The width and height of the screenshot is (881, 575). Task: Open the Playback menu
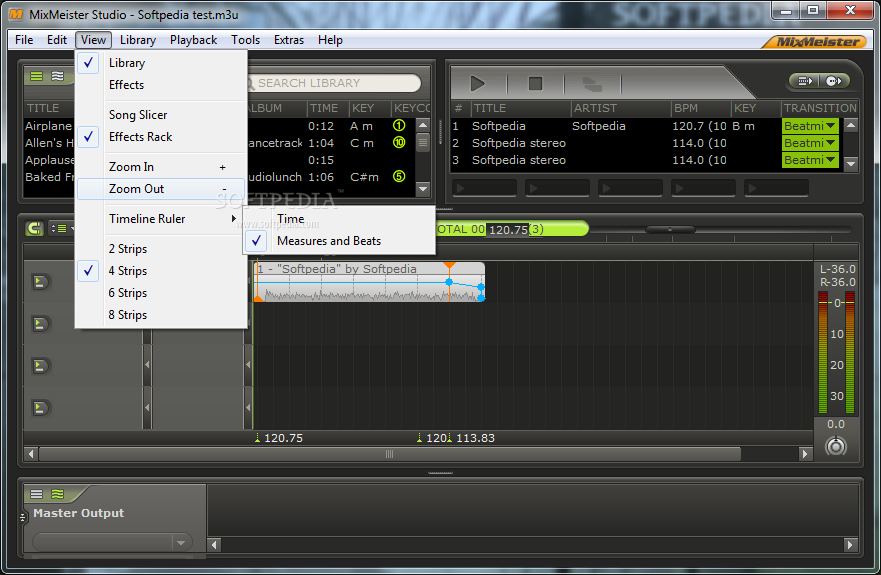[193, 40]
